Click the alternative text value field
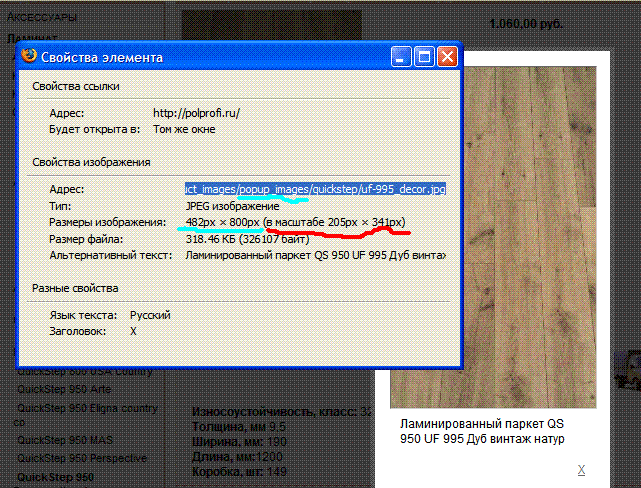 [x=314, y=256]
